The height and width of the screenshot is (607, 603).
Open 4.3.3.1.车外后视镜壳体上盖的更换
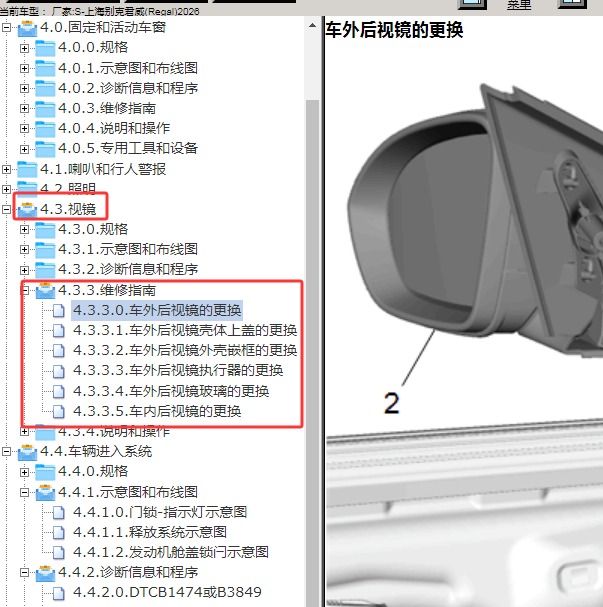click(x=185, y=331)
